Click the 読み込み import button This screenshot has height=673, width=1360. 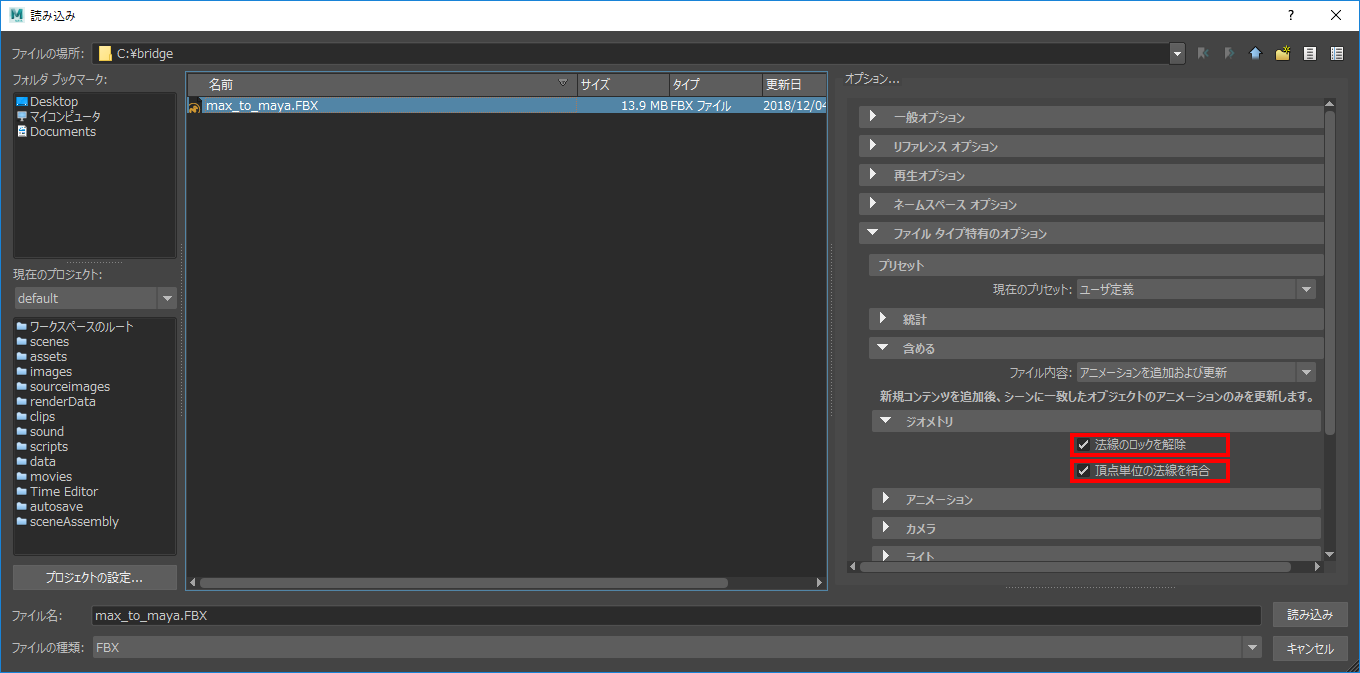point(1309,614)
